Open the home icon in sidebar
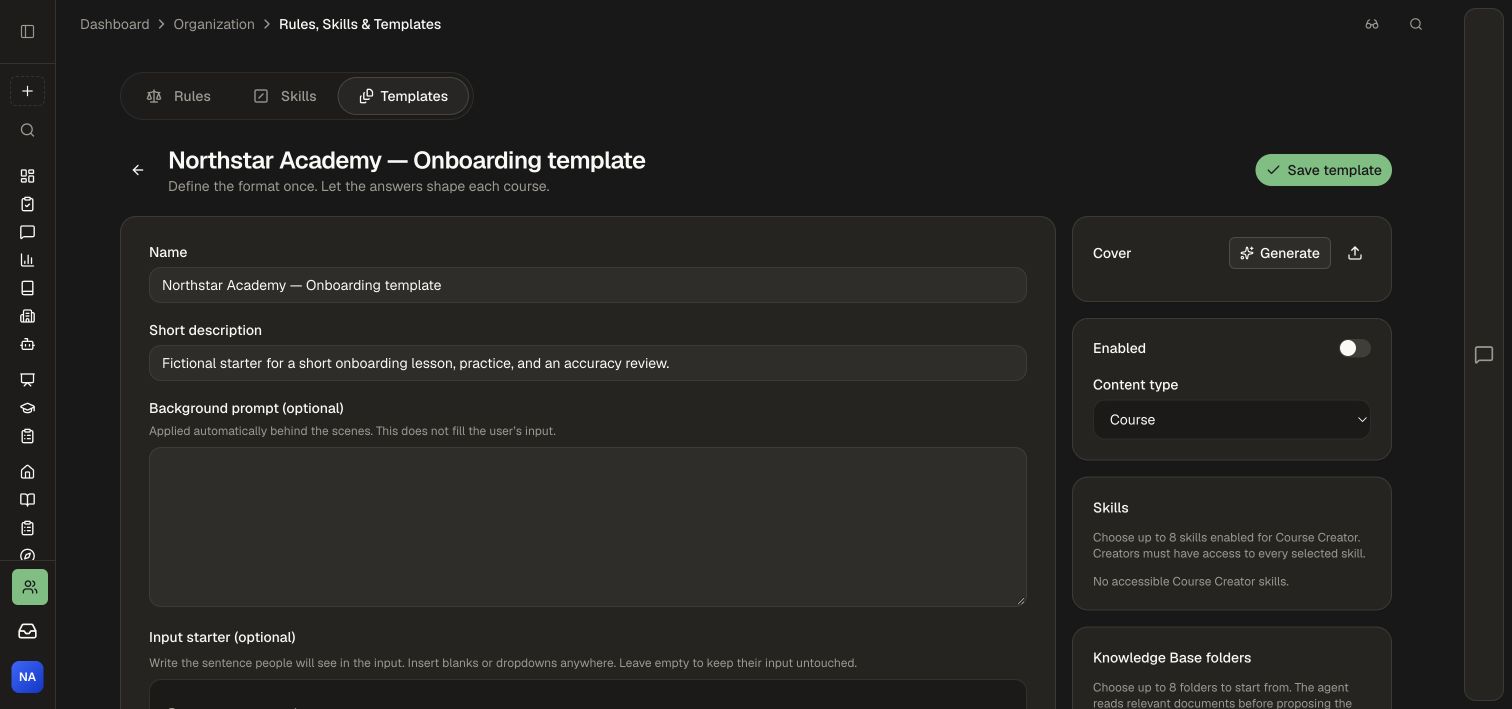Viewport: 1512px width, 709px height. pos(27,472)
